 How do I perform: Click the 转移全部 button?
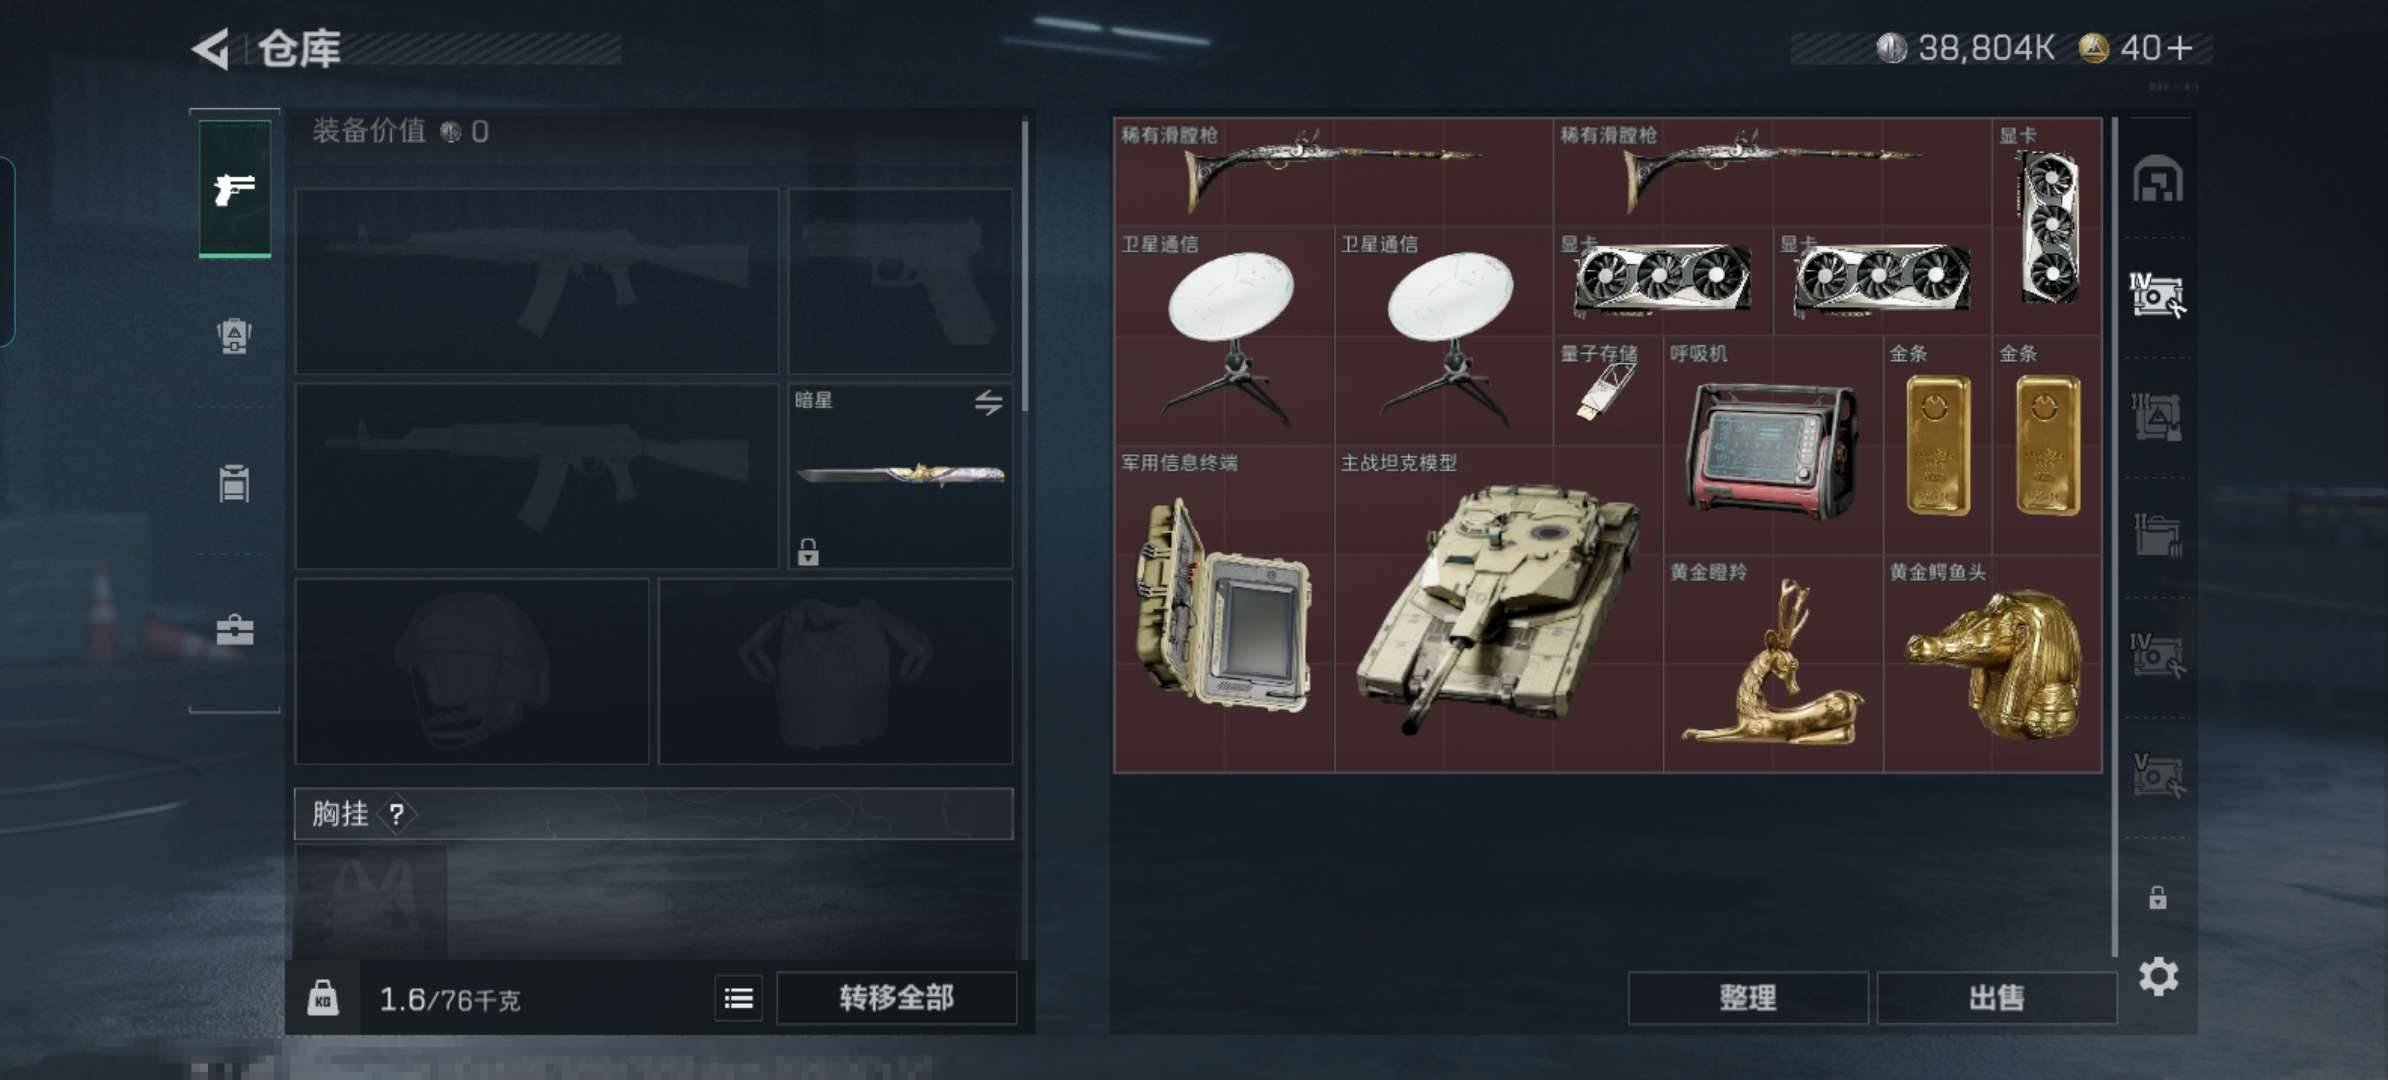(896, 998)
